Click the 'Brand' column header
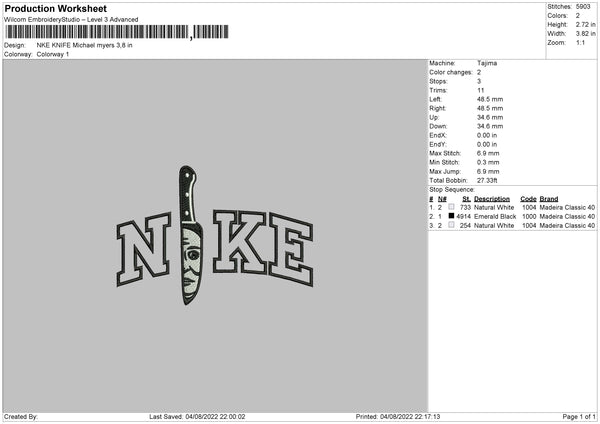This screenshot has height=424, width=600. pos(549,199)
